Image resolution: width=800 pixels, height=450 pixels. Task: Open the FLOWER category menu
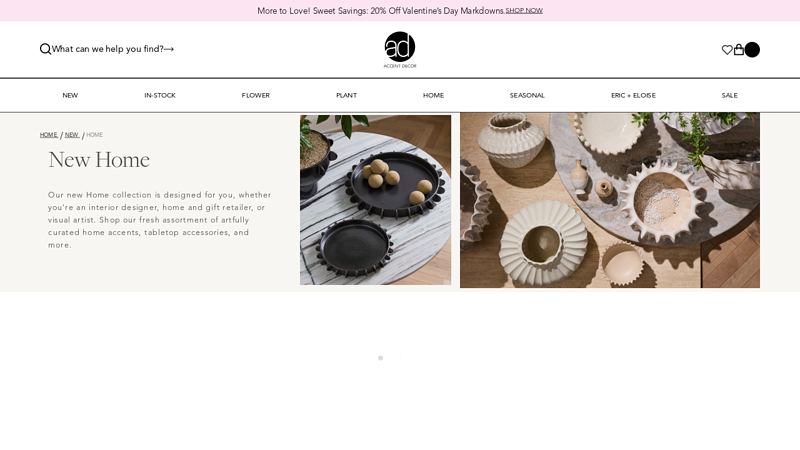(x=256, y=95)
